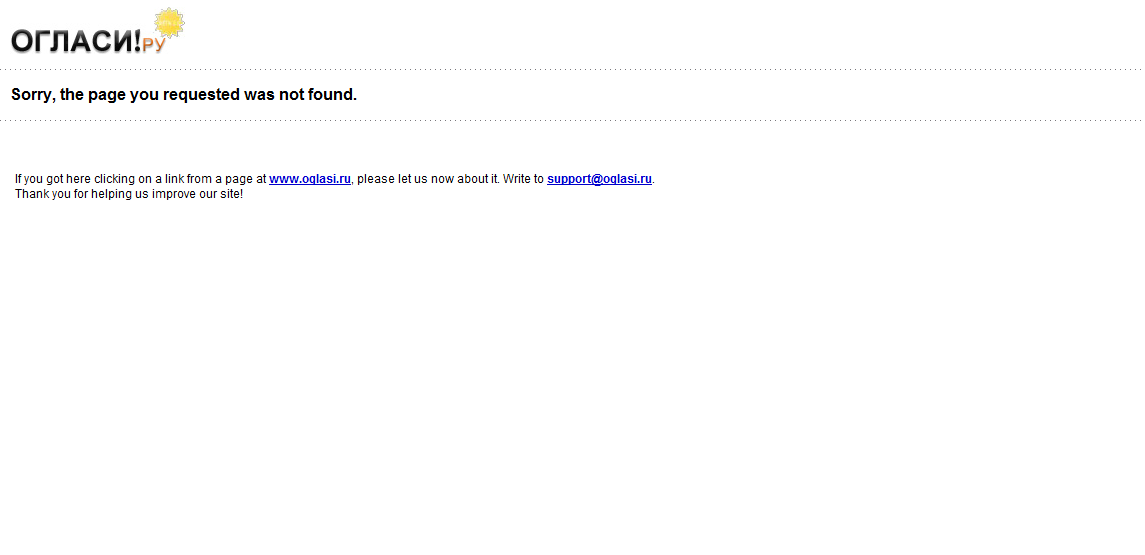Image resolution: width=1145 pixels, height=555 pixels.
Task: Click the letter О starting the logo
Action: pos(23,41)
